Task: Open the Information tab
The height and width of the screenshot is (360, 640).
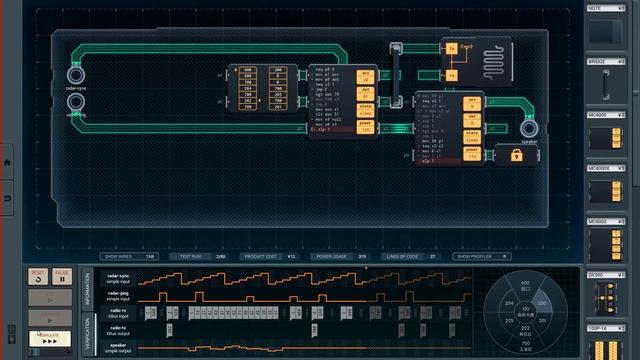Action: coord(87,289)
